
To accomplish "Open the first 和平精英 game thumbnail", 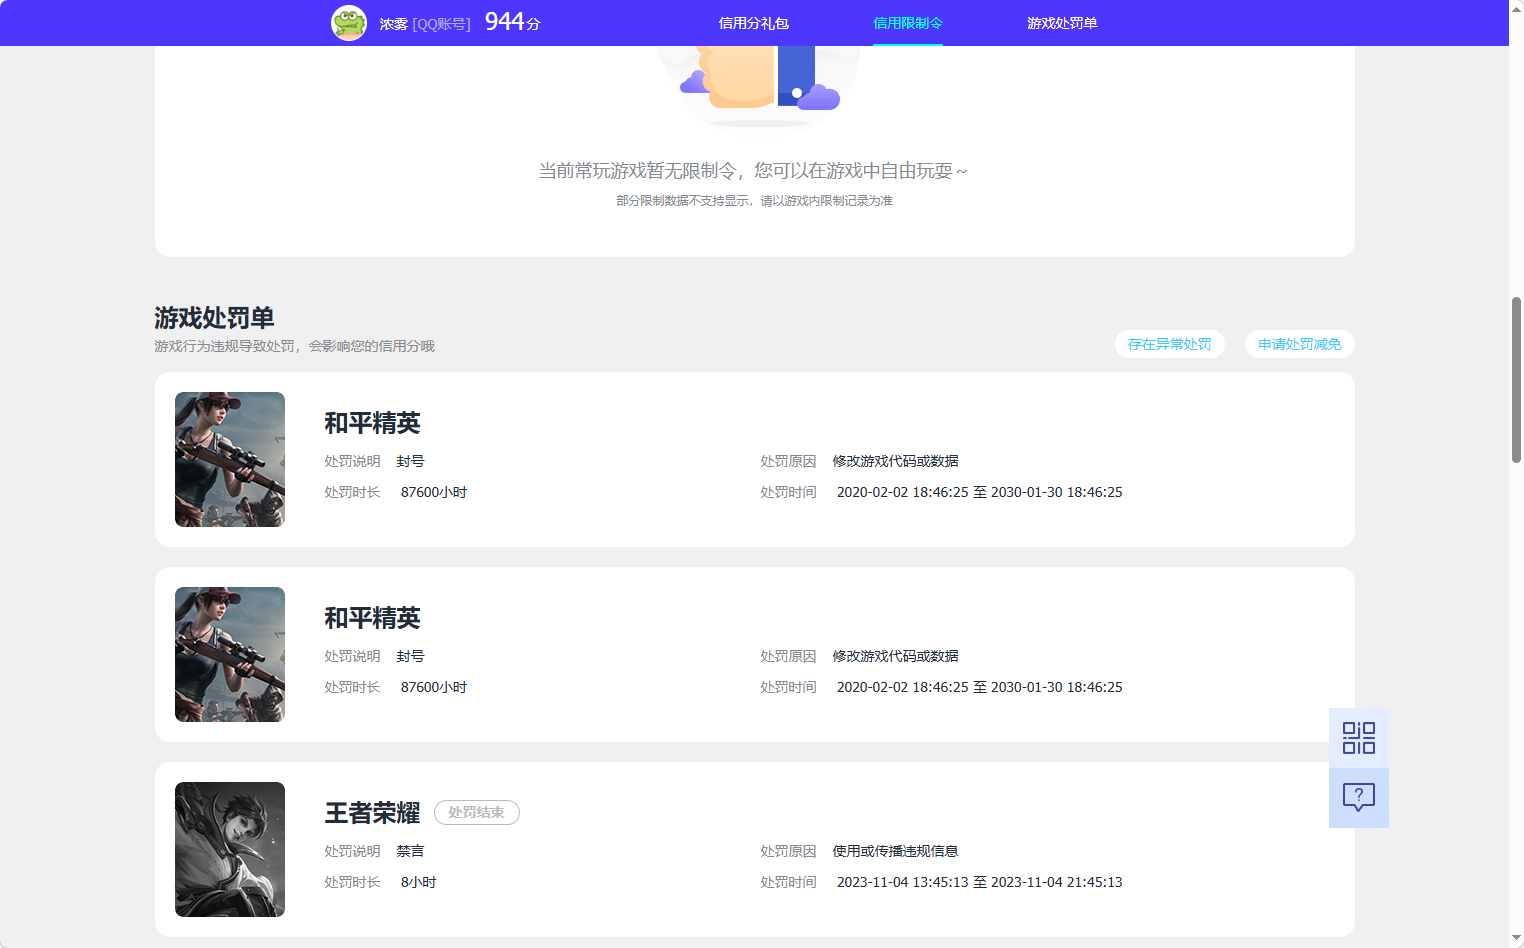I will click(229, 459).
